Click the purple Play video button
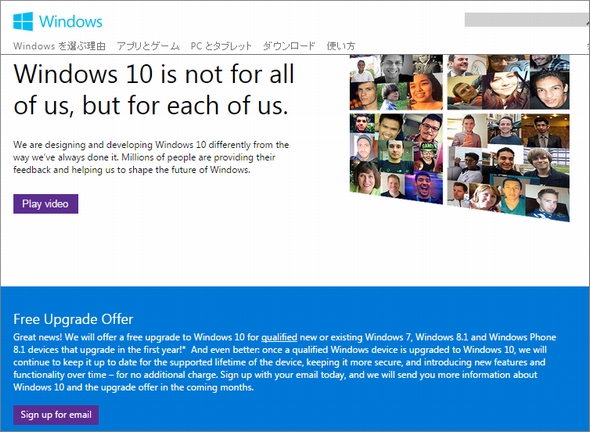This screenshot has height=432, width=590. pyautogui.click(x=46, y=204)
